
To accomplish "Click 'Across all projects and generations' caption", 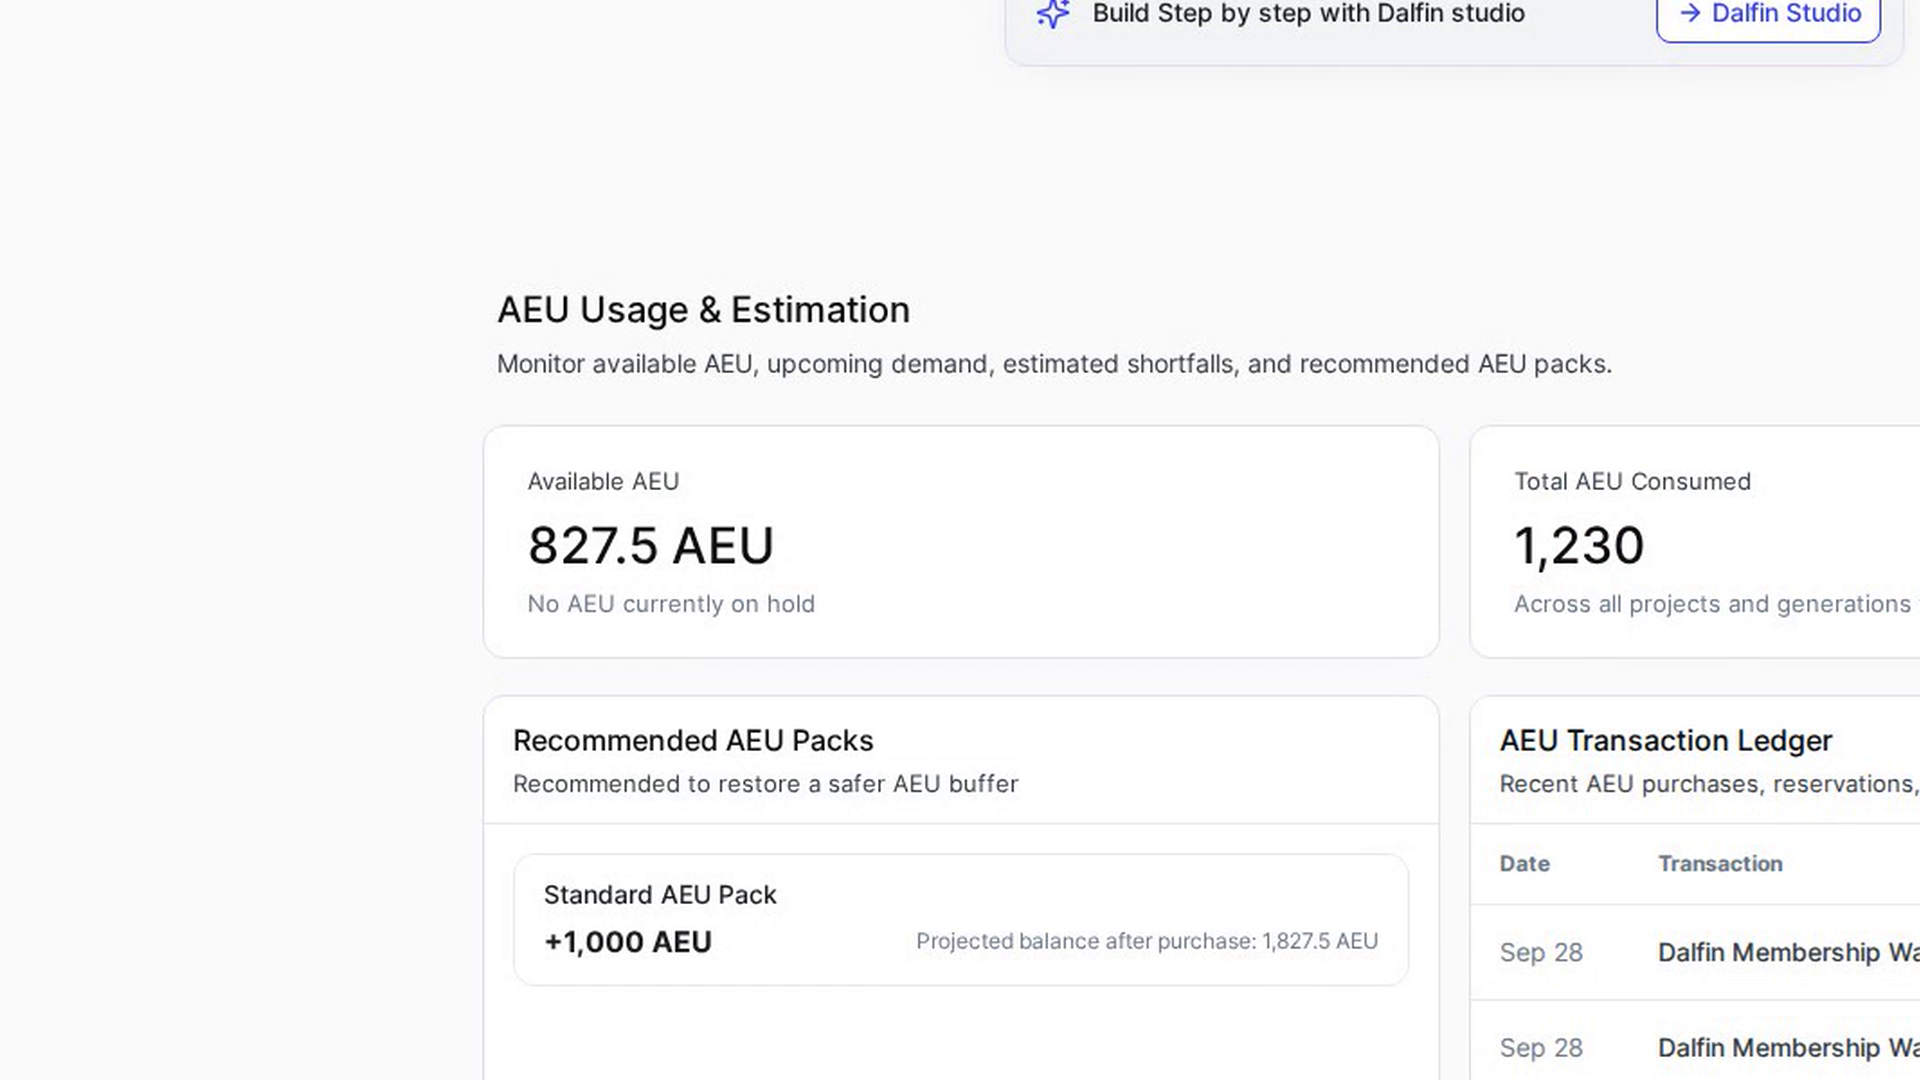I will pos(1712,604).
